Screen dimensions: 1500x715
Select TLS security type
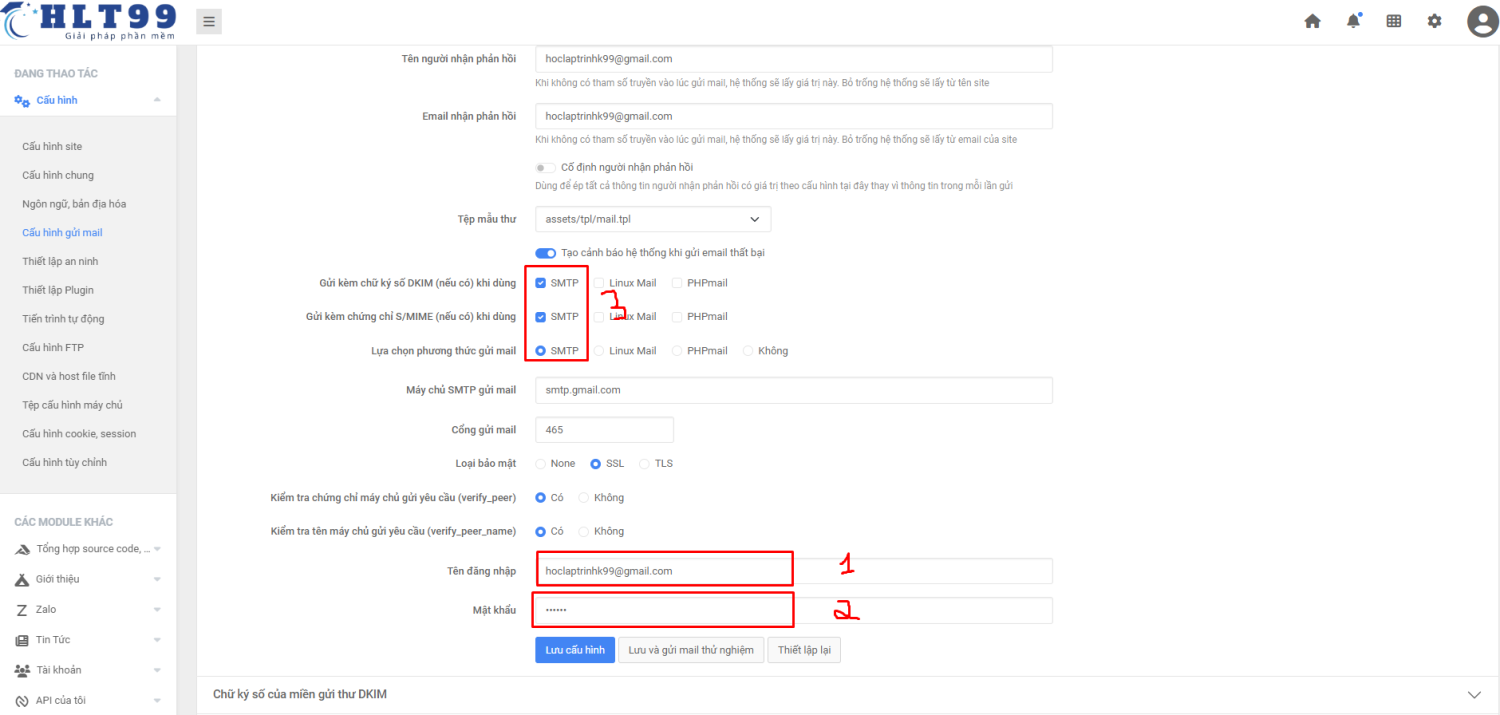click(645, 464)
